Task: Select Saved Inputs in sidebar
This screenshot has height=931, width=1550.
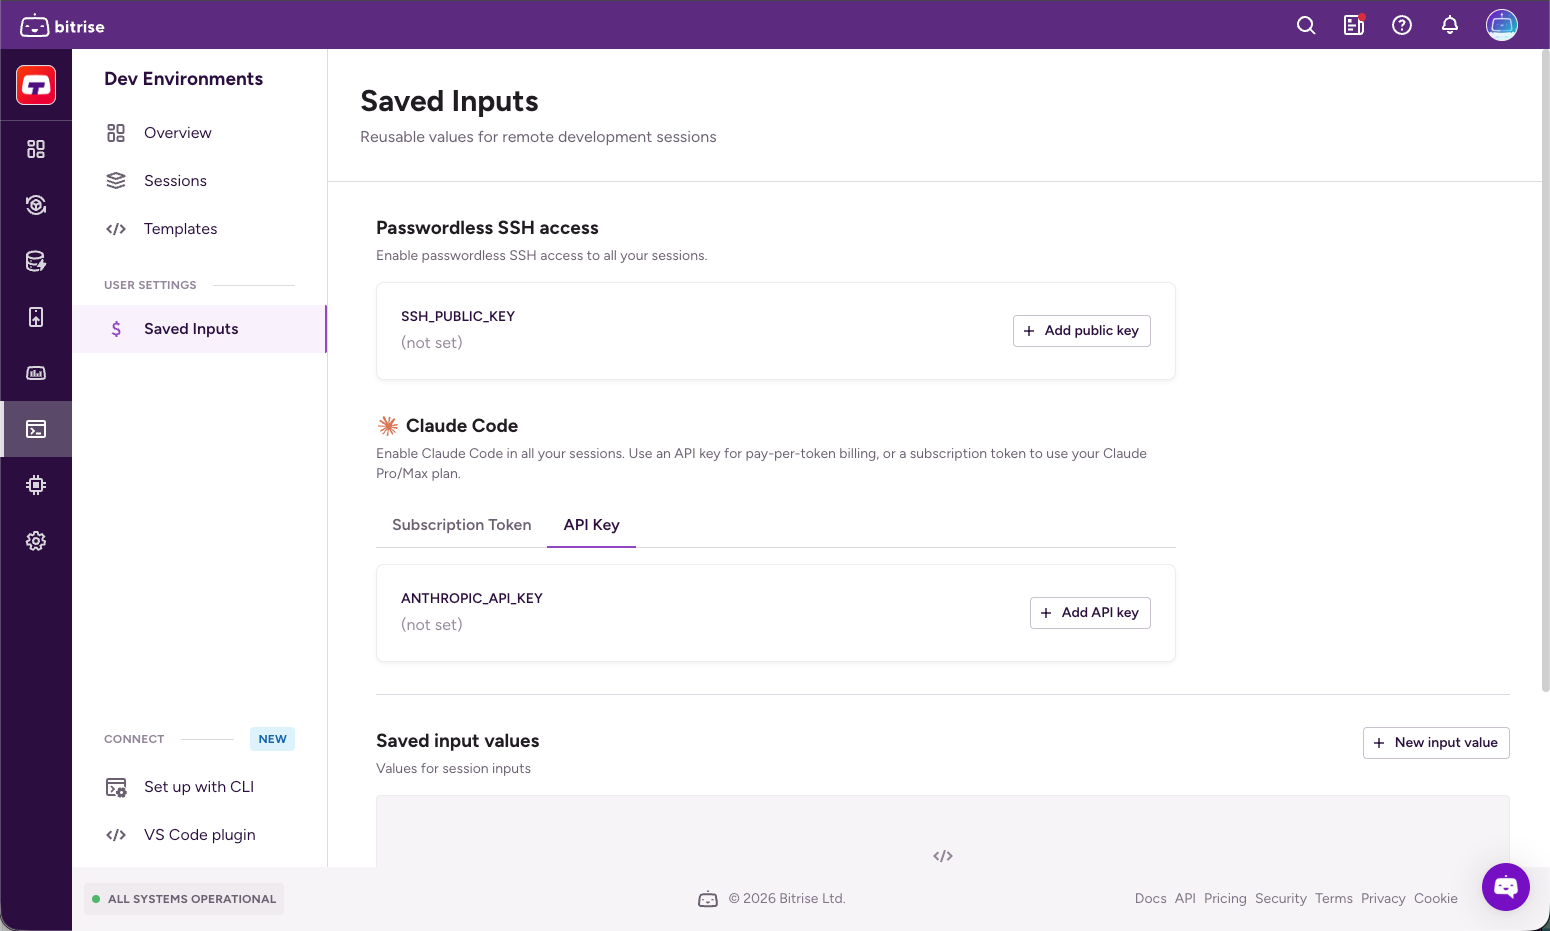Action: [199, 329]
